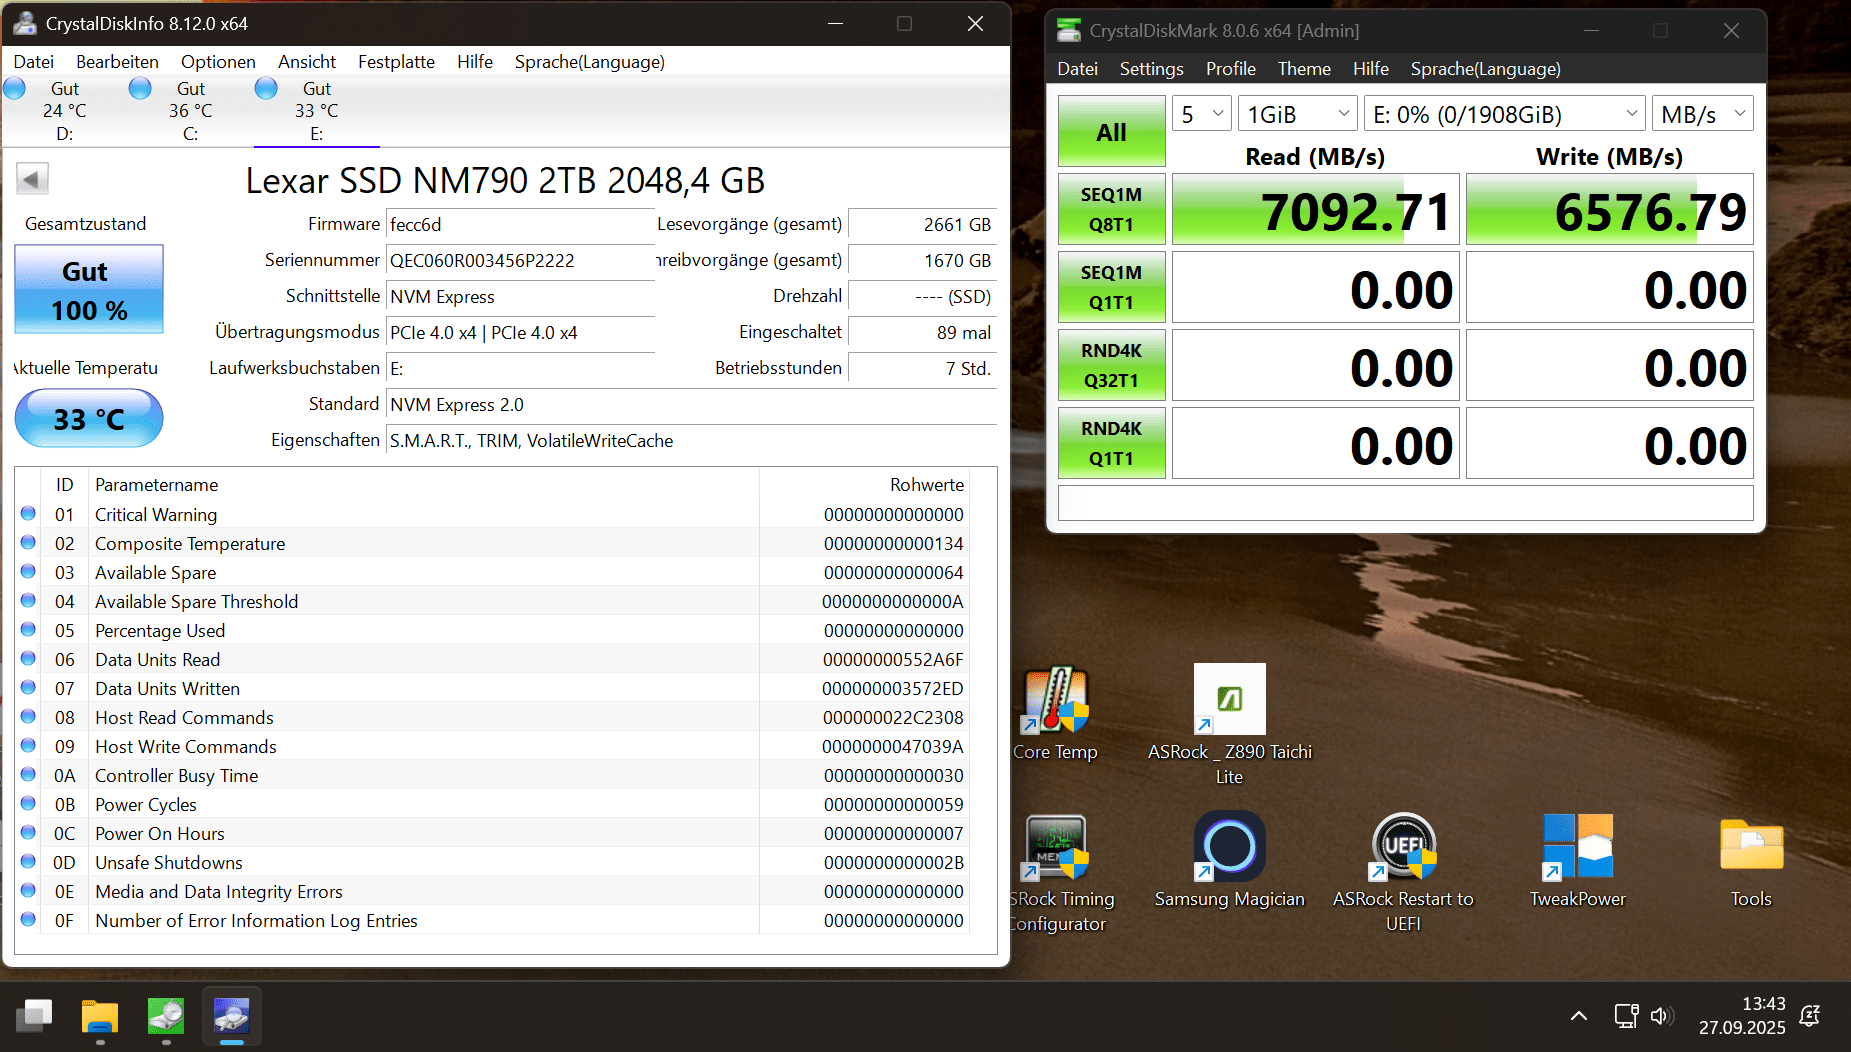Open taskbar clock showing 13:43

tap(1742, 1016)
